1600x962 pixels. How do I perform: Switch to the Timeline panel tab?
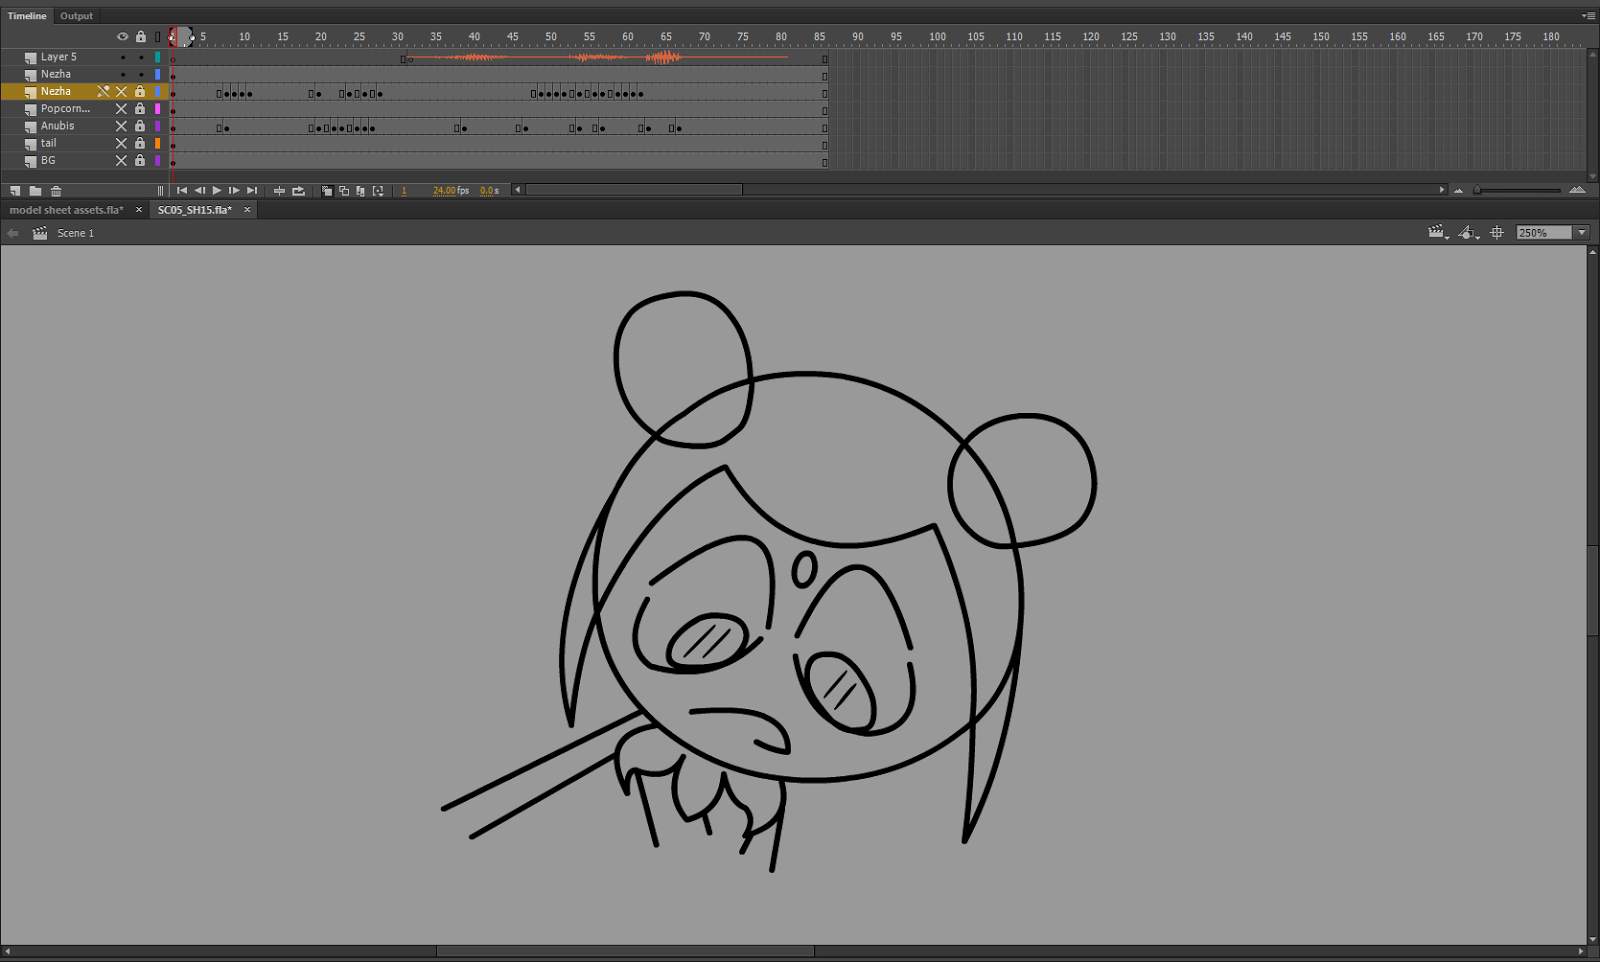(x=27, y=16)
